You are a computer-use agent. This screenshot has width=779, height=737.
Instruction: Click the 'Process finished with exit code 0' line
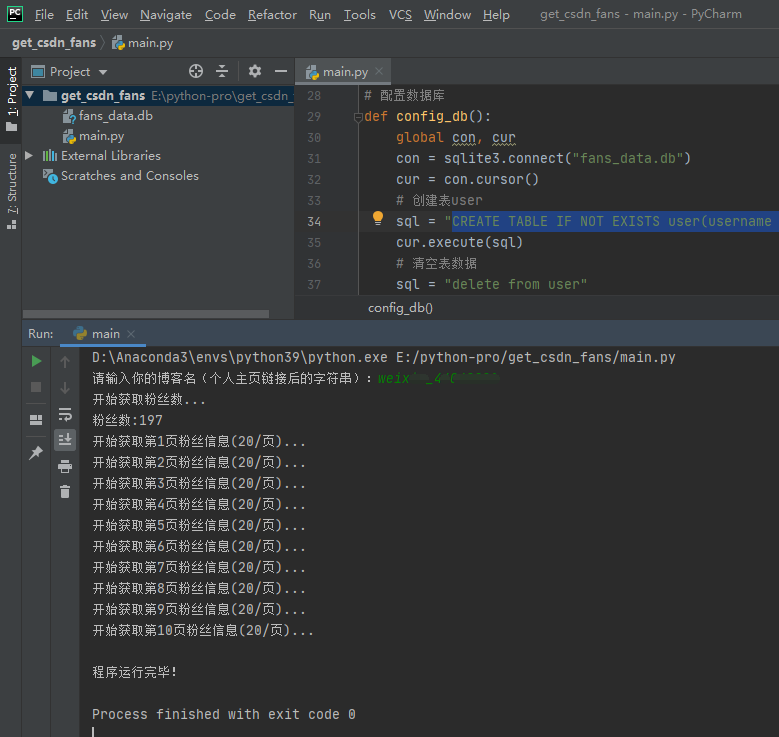coord(224,714)
